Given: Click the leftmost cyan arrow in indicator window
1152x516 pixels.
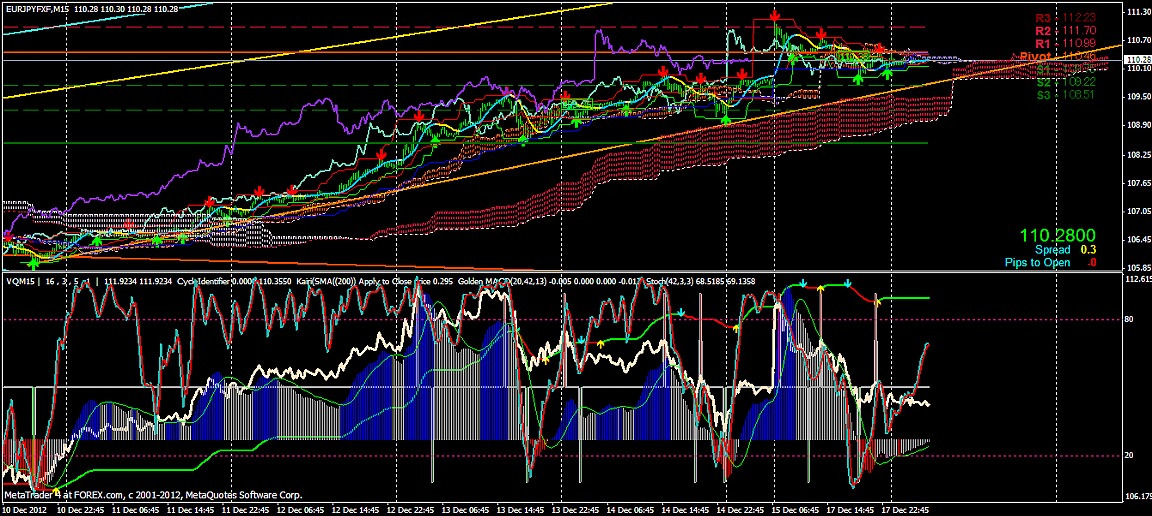Looking at the screenshot, I should coord(579,340).
